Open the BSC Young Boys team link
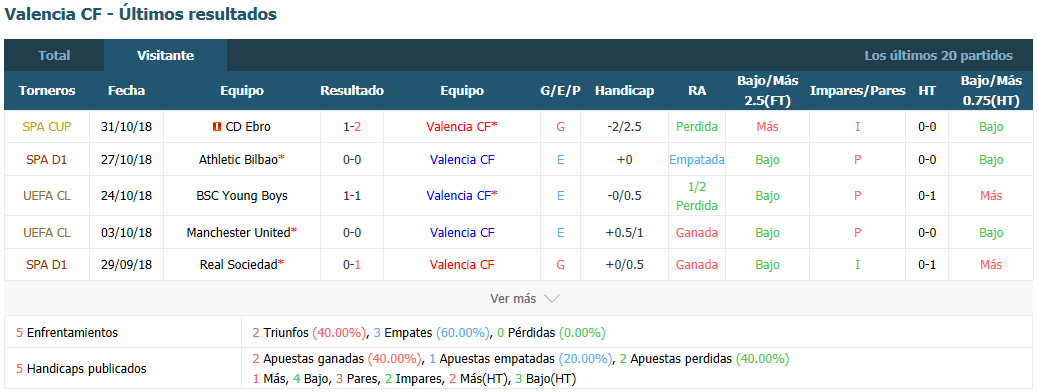This screenshot has height=392, width=1038. point(242,195)
